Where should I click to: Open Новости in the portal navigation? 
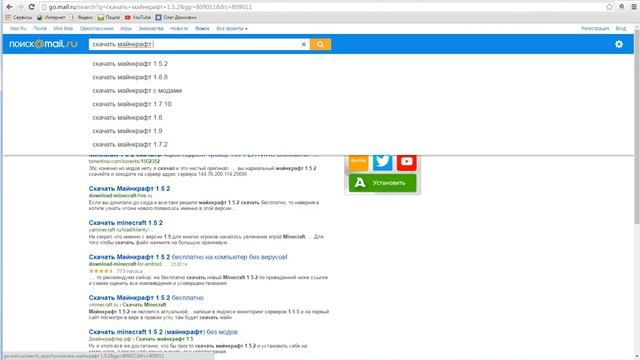click(179, 29)
